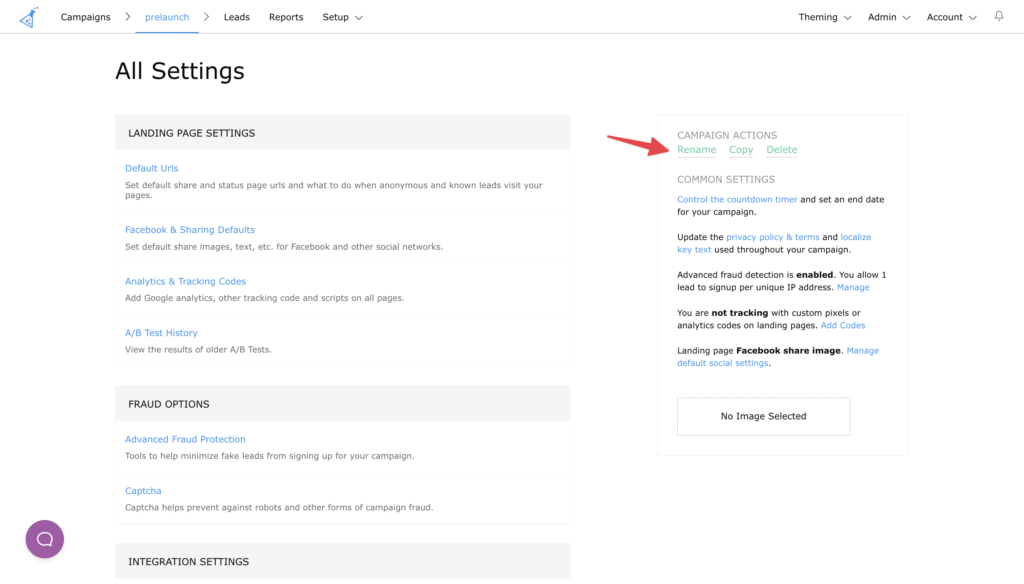
Task: Open the Campaigns menu item
Action: 86,17
